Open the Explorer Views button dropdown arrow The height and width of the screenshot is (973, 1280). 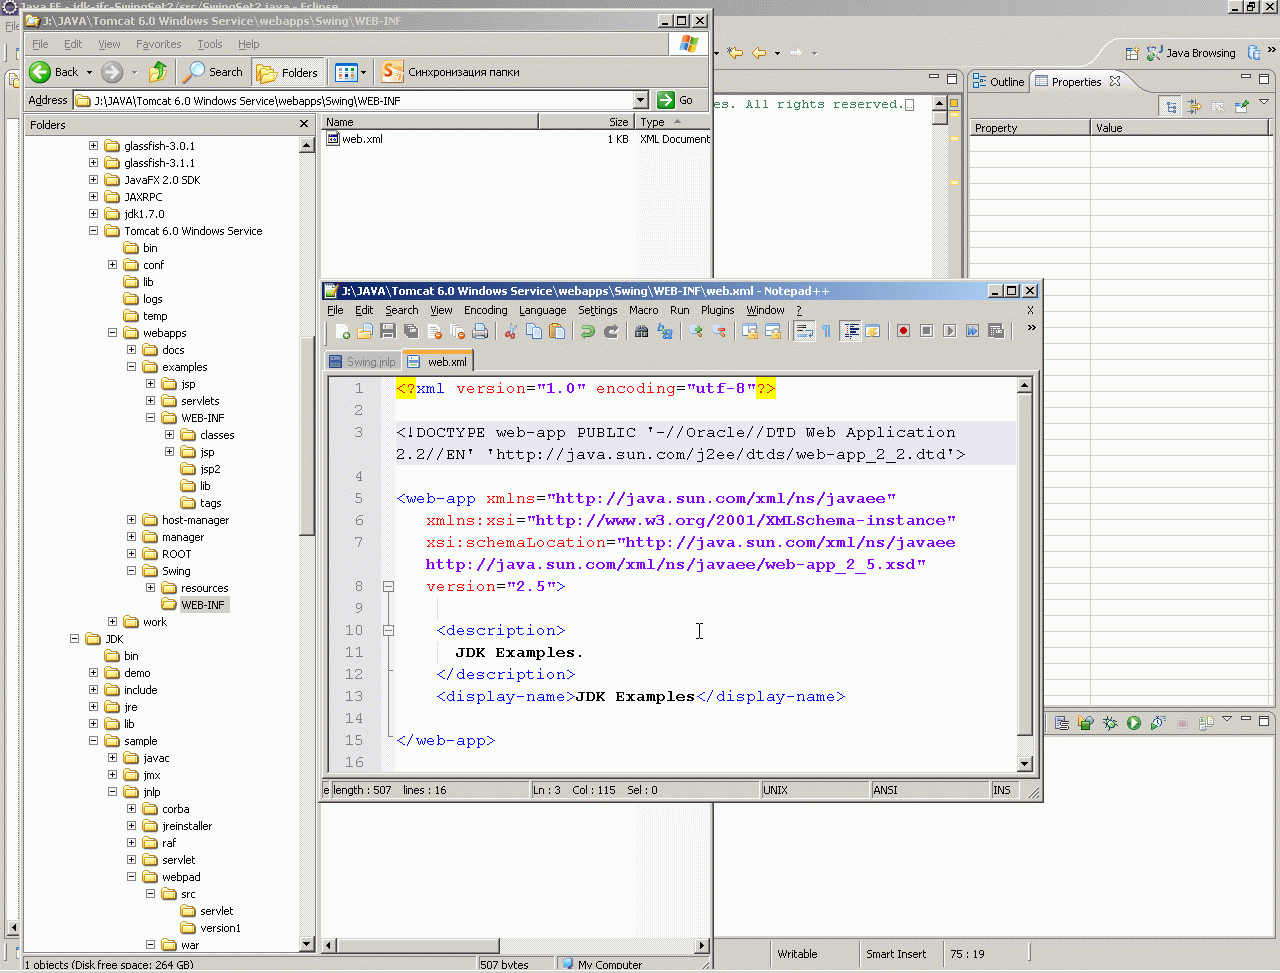click(x=363, y=72)
